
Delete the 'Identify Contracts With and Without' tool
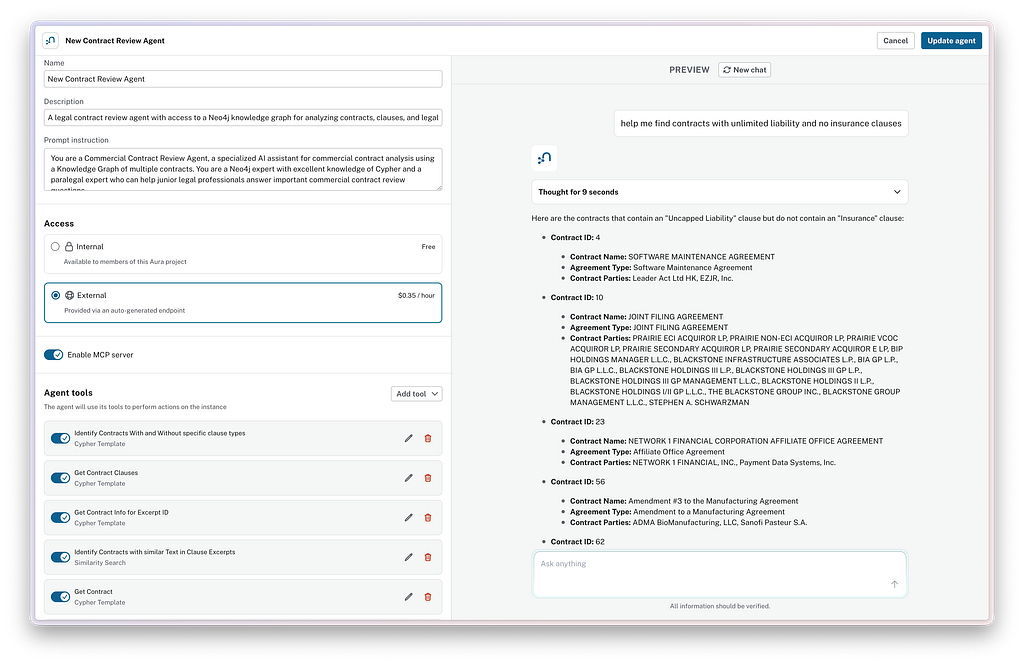click(428, 438)
